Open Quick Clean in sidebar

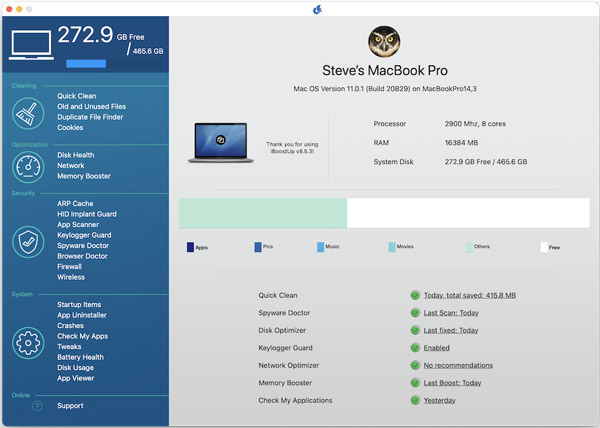tap(77, 96)
